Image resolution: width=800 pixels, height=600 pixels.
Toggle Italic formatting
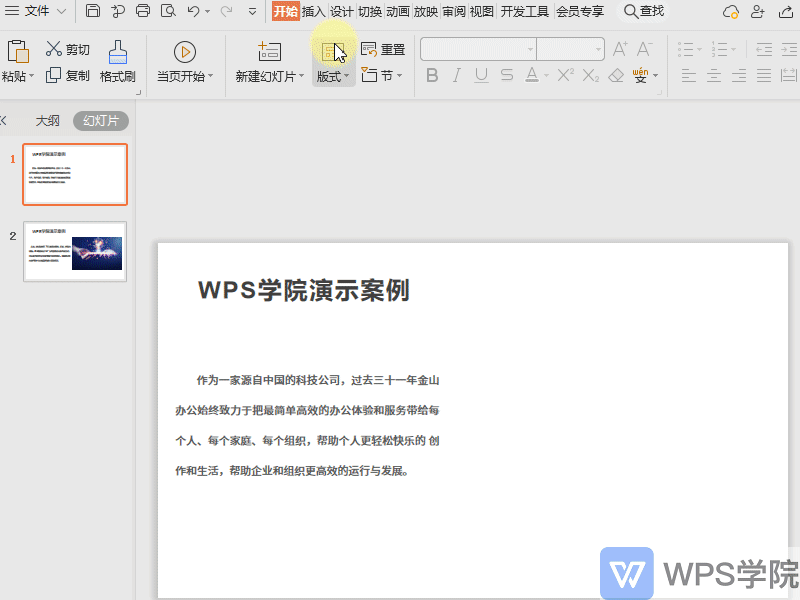(x=457, y=76)
